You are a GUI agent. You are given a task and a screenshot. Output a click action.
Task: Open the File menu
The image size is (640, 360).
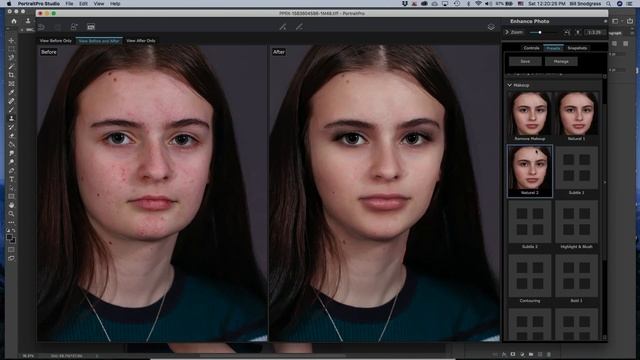[x=69, y=3]
